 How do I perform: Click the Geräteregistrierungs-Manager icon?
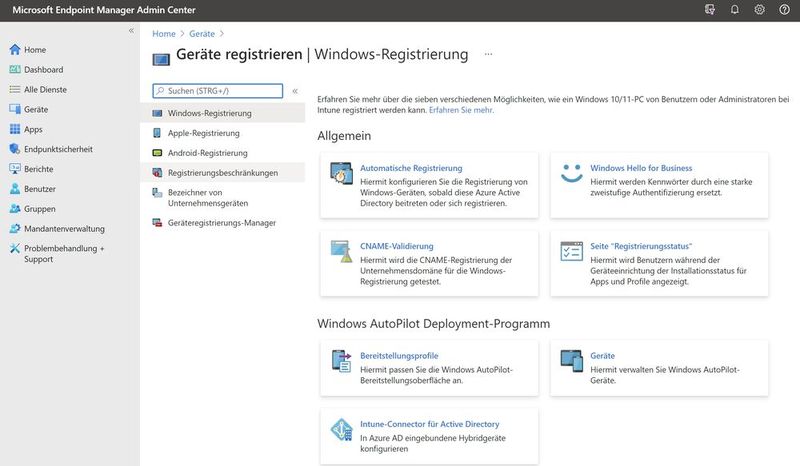[x=157, y=223]
